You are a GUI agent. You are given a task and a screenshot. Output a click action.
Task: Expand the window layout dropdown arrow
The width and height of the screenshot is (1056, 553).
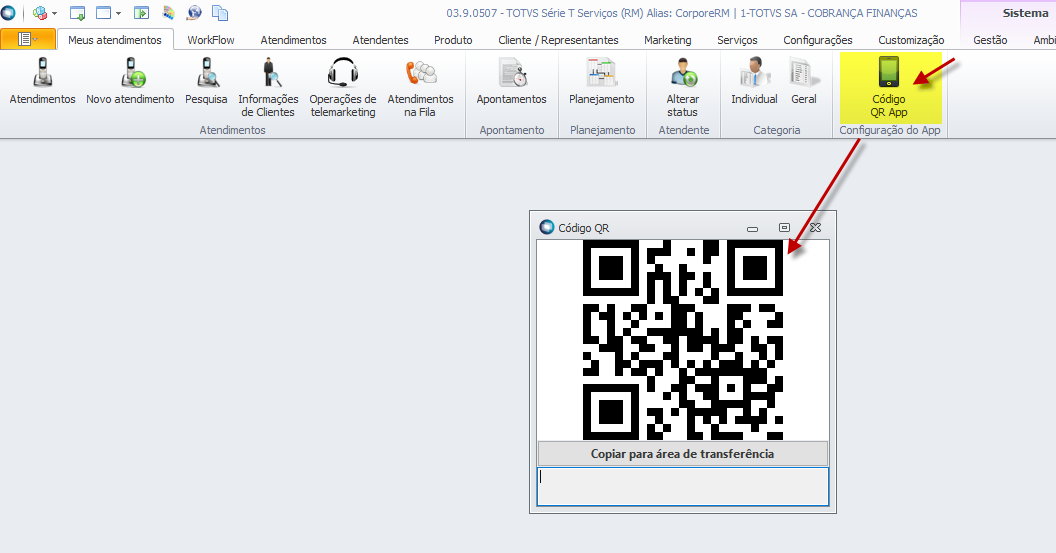119,13
